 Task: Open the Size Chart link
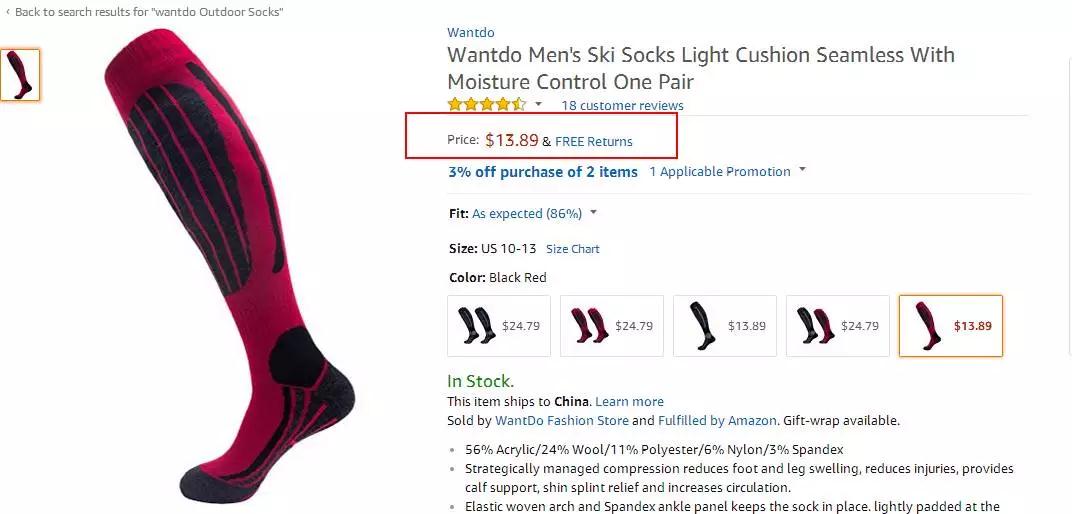[x=573, y=249]
